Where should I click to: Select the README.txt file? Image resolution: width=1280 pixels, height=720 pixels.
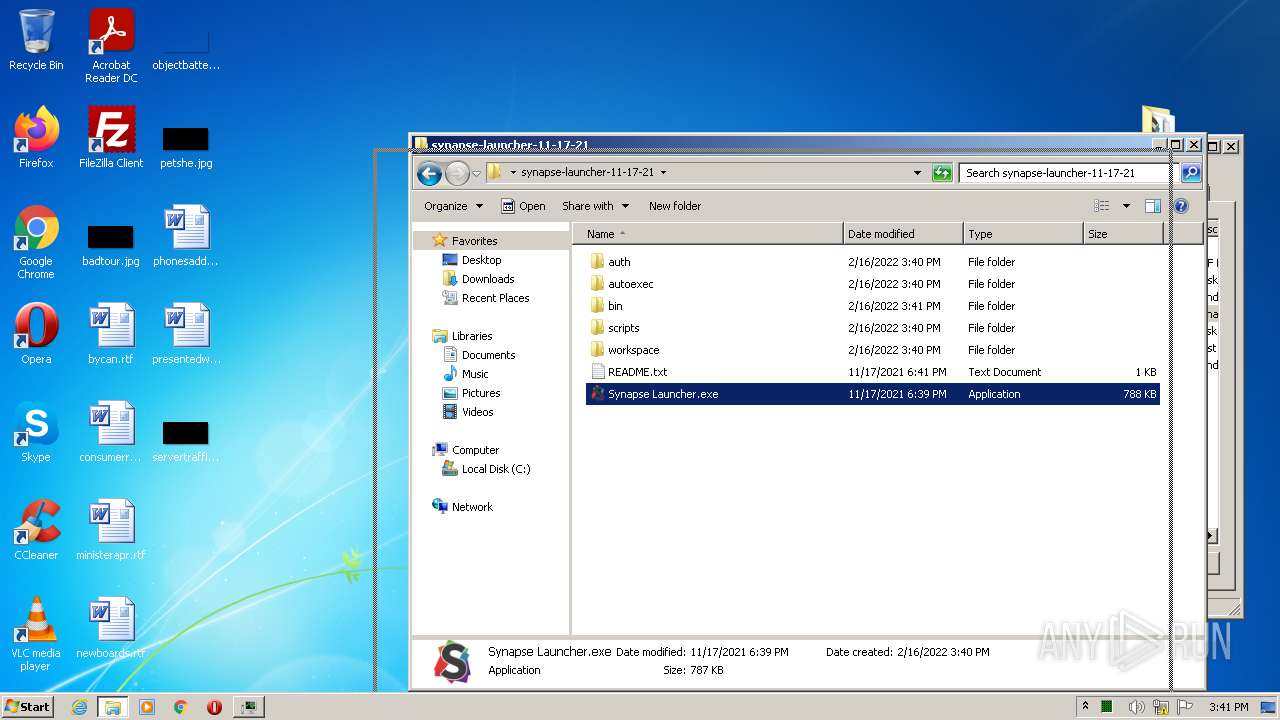pyautogui.click(x=637, y=372)
